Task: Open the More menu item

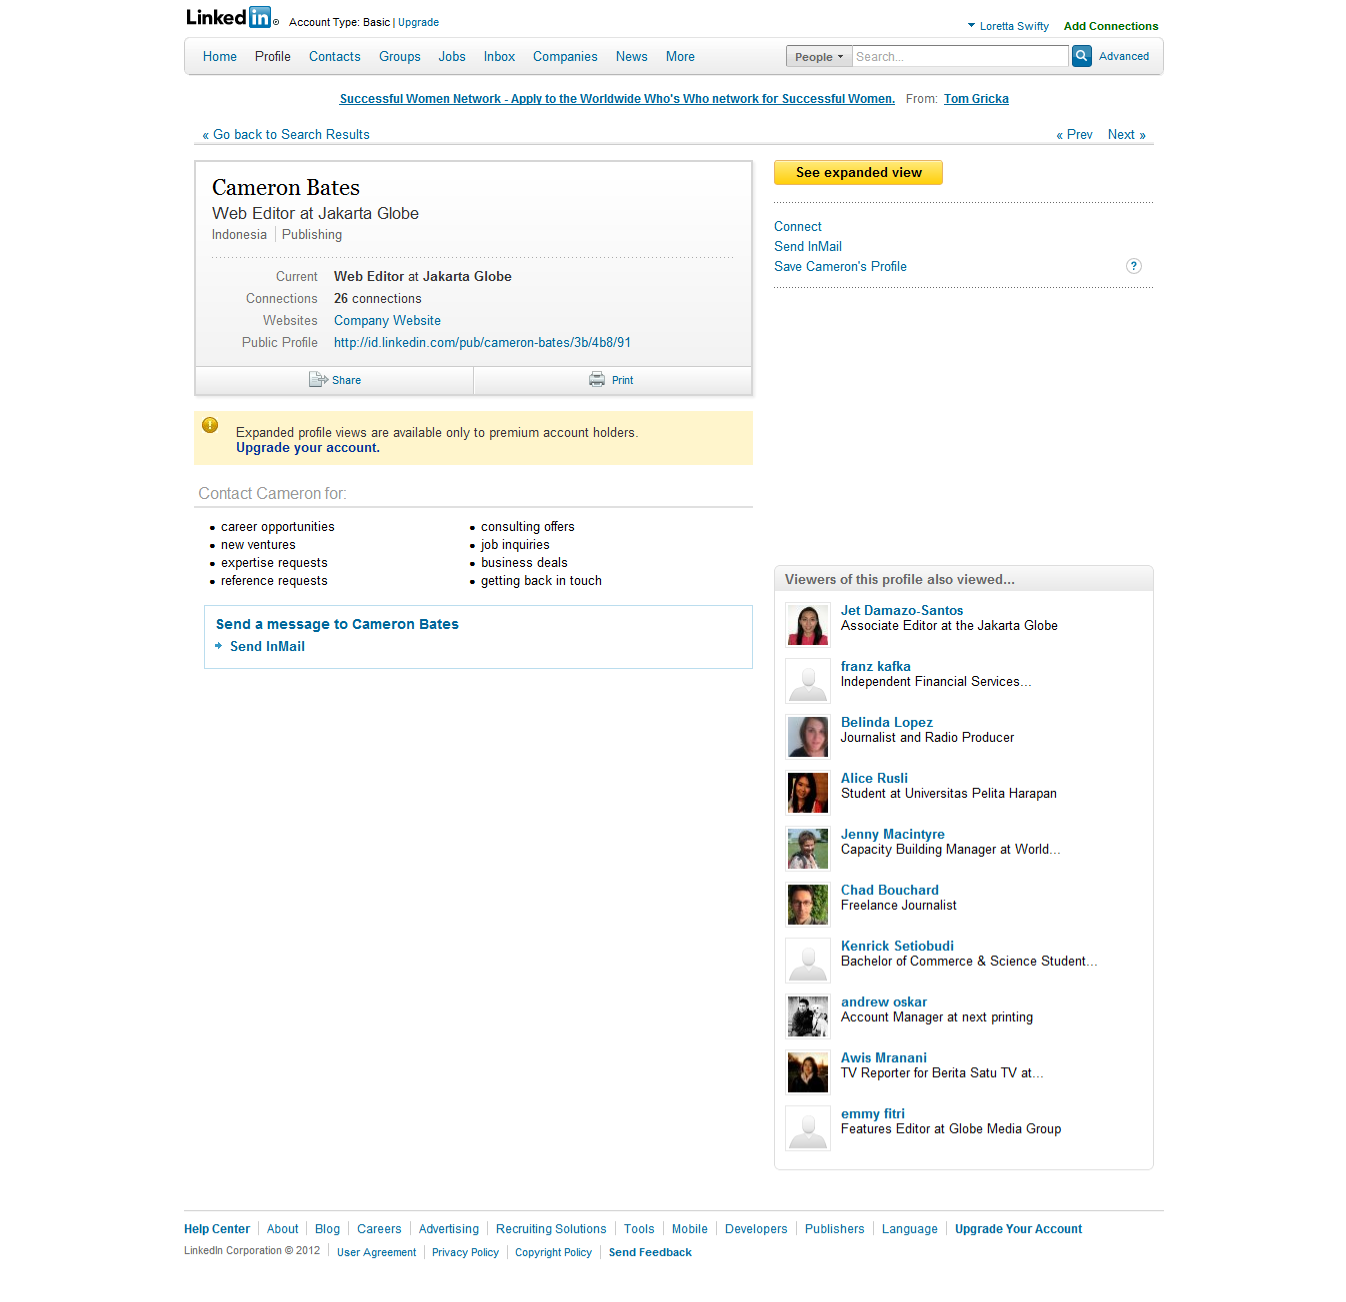Action: [680, 57]
